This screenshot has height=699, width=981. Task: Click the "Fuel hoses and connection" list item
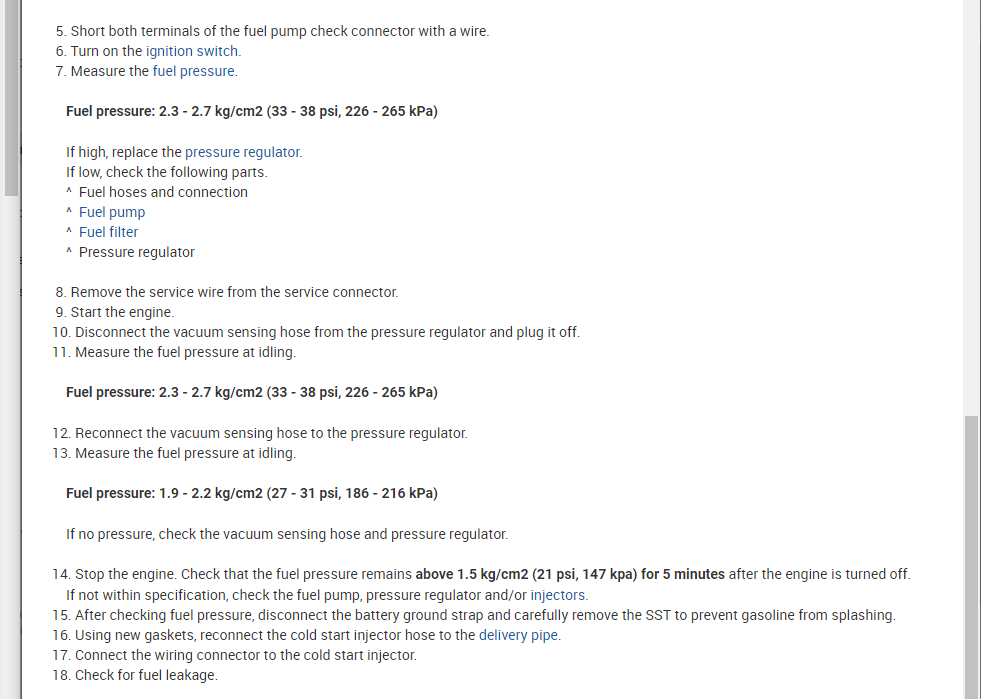tap(163, 192)
